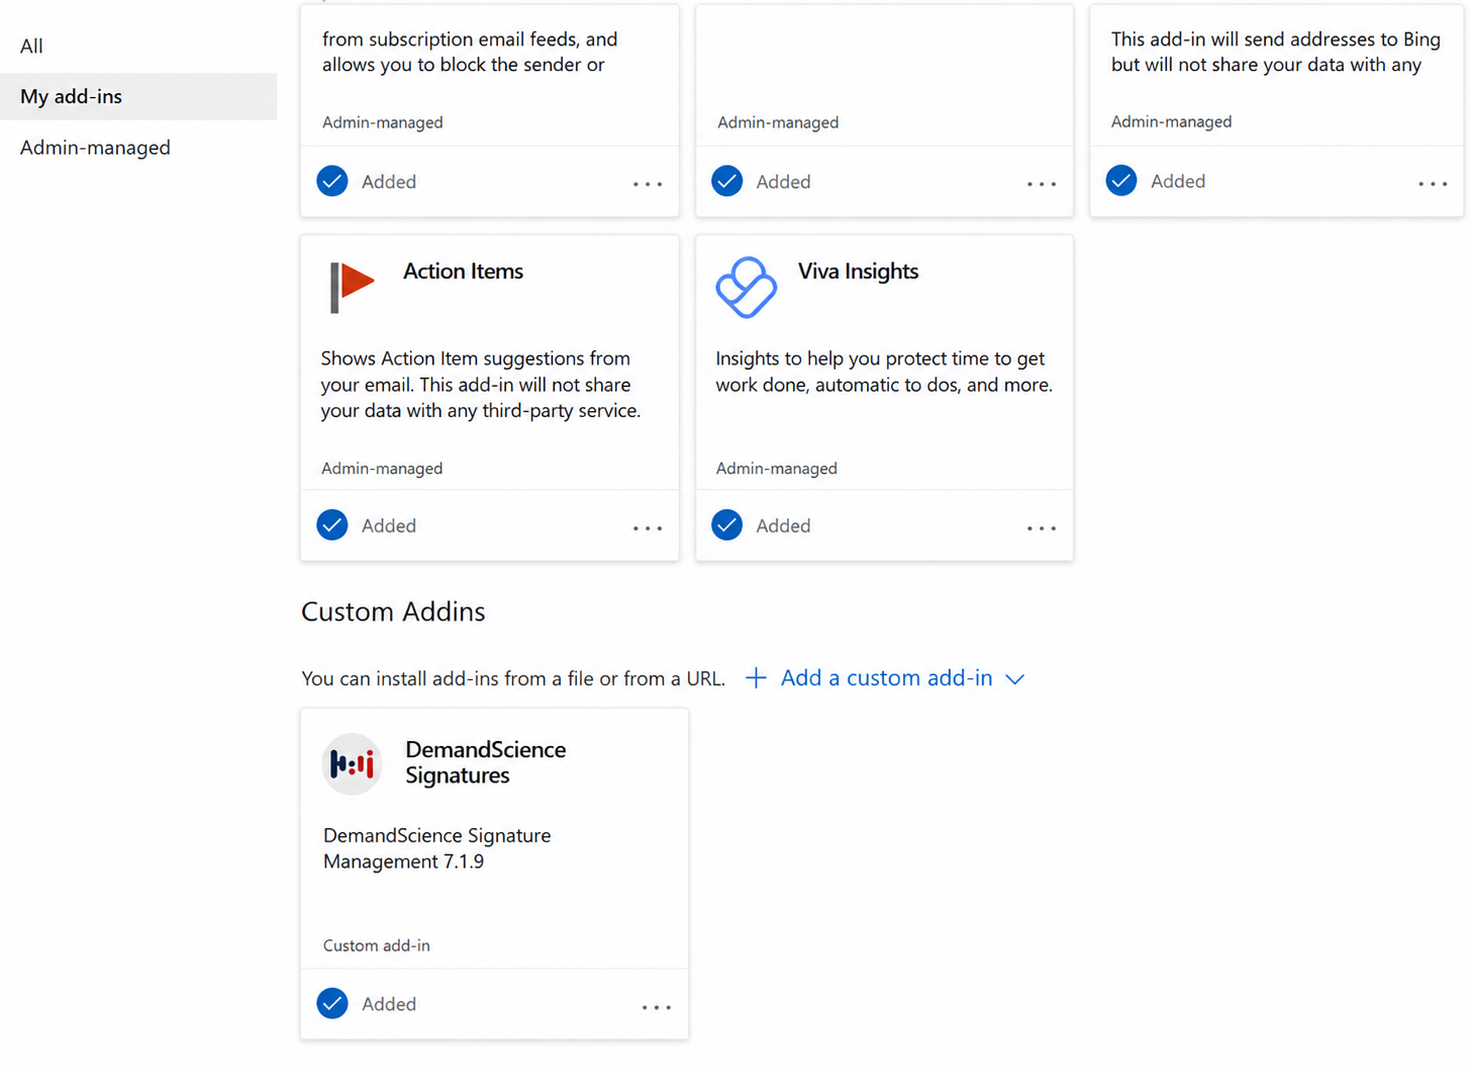The image size is (1471, 1069).
Task: Click the Viva Insights heart logo
Action: coord(746,287)
